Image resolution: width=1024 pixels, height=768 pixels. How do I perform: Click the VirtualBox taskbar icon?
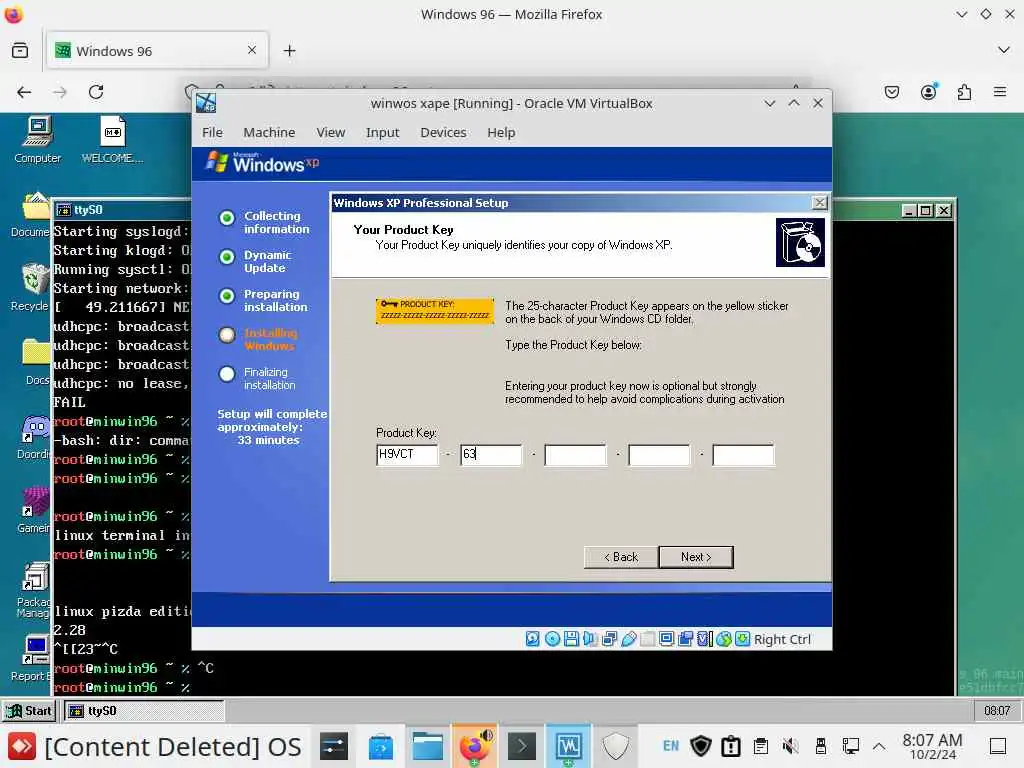(x=569, y=746)
